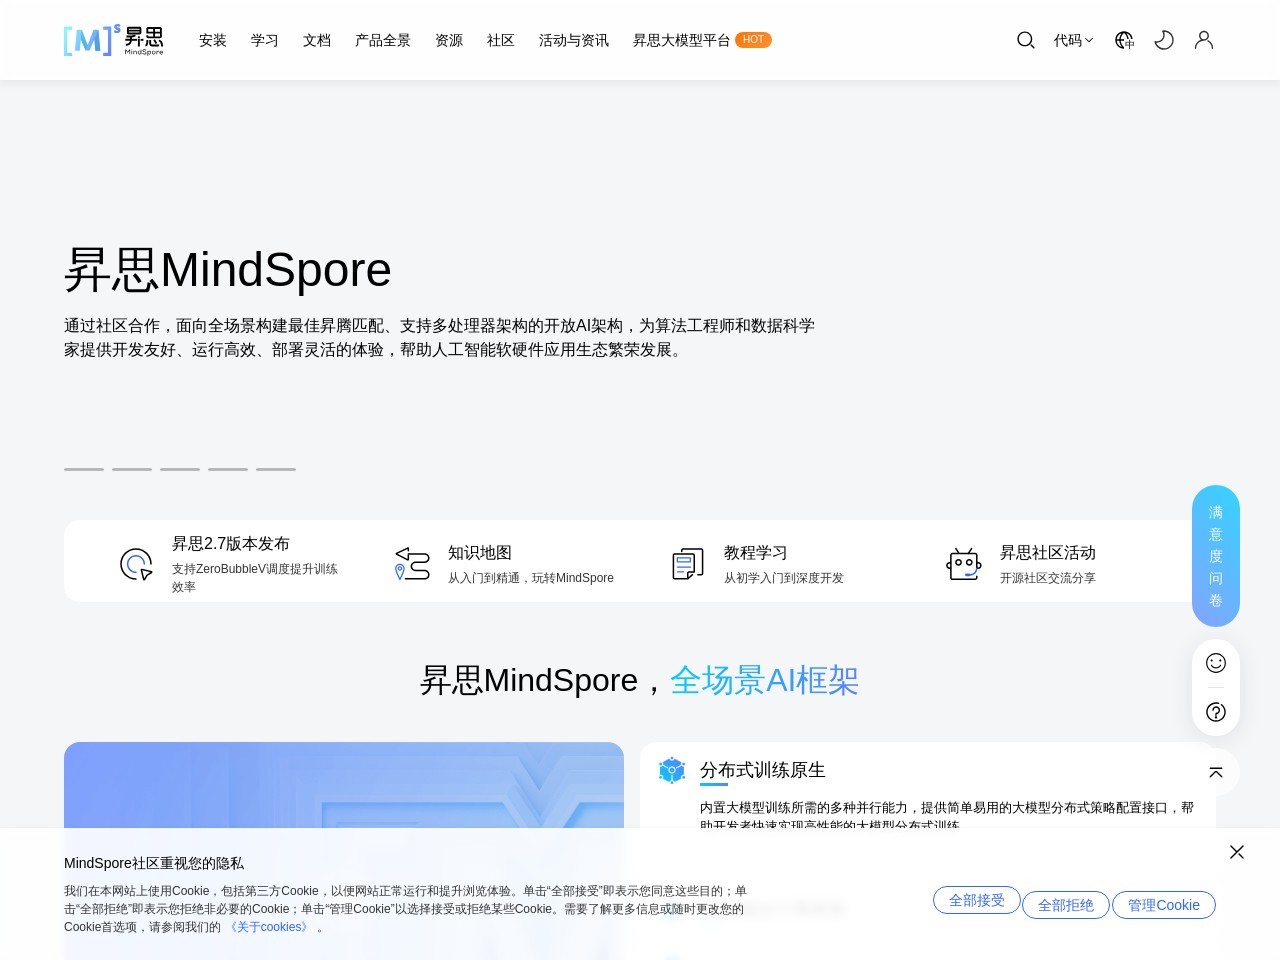Toggle dark mode moon icon
1280x960 pixels.
click(x=1164, y=40)
